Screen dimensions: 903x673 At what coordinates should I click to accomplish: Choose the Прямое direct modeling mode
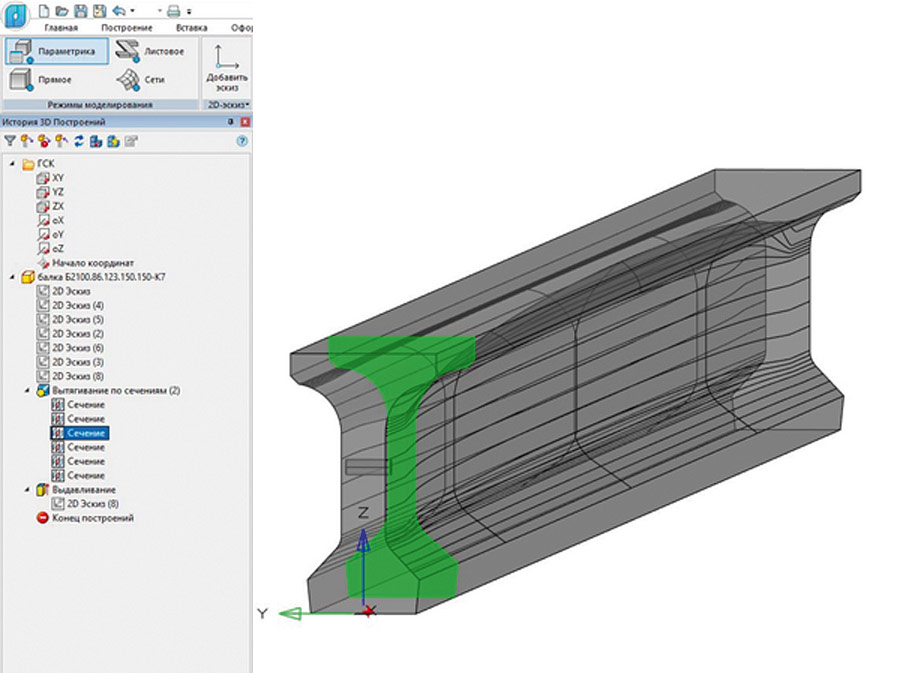(46, 79)
